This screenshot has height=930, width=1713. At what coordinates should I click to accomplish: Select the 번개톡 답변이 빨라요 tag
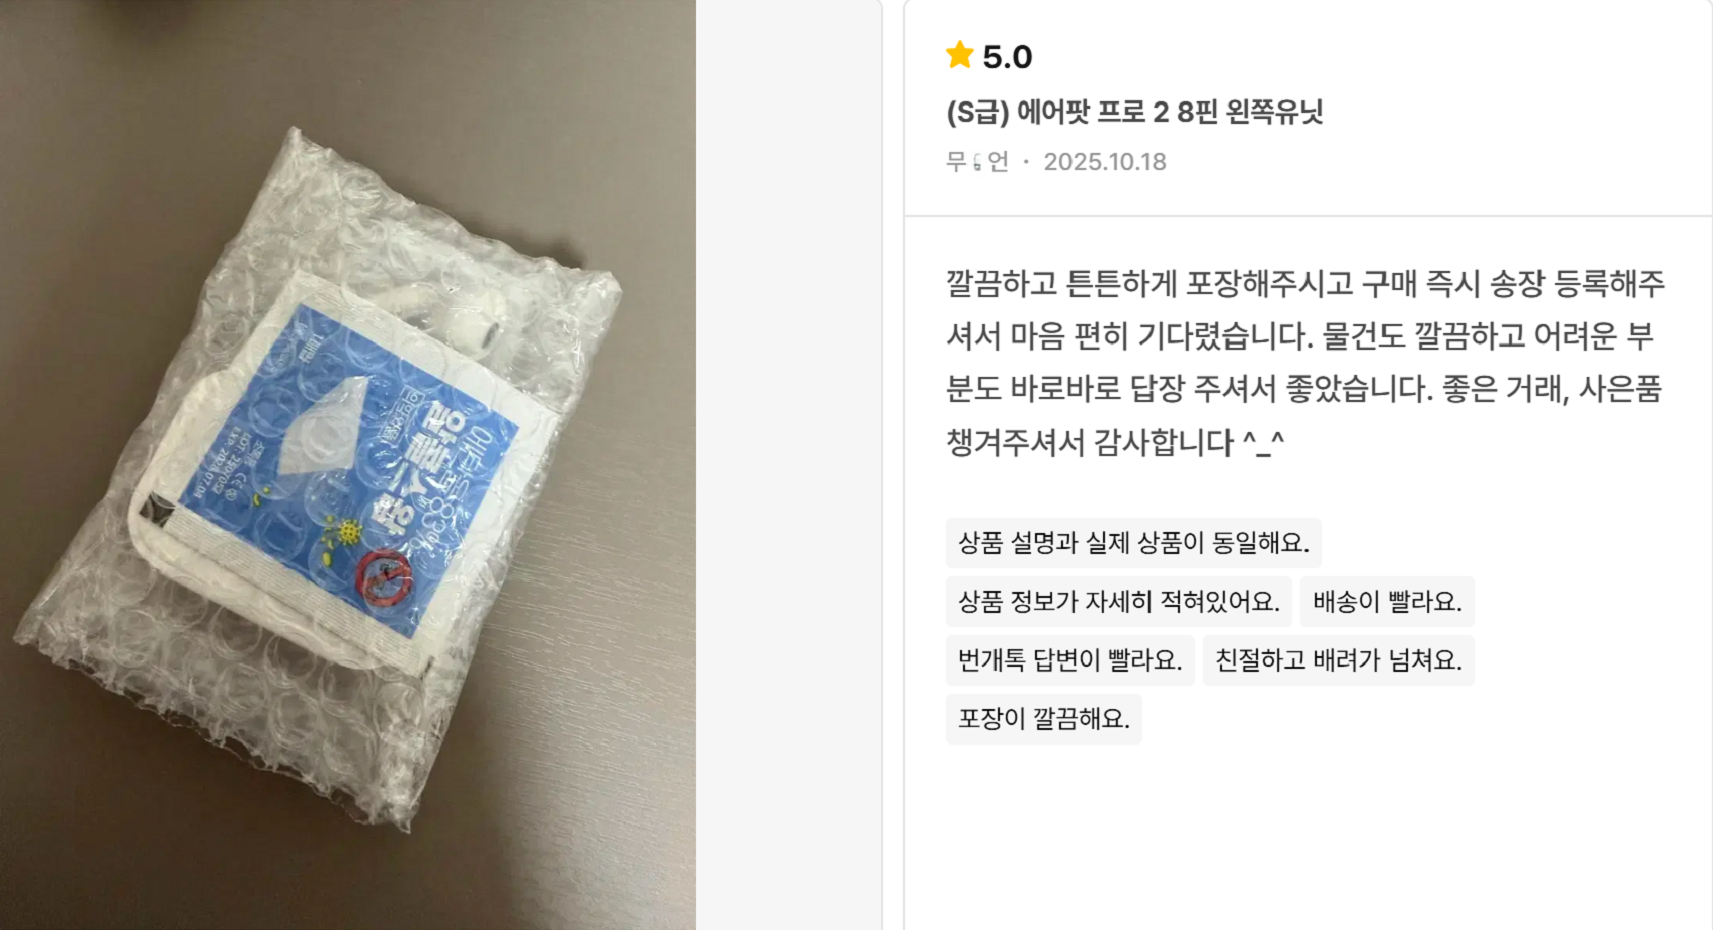point(1070,660)
